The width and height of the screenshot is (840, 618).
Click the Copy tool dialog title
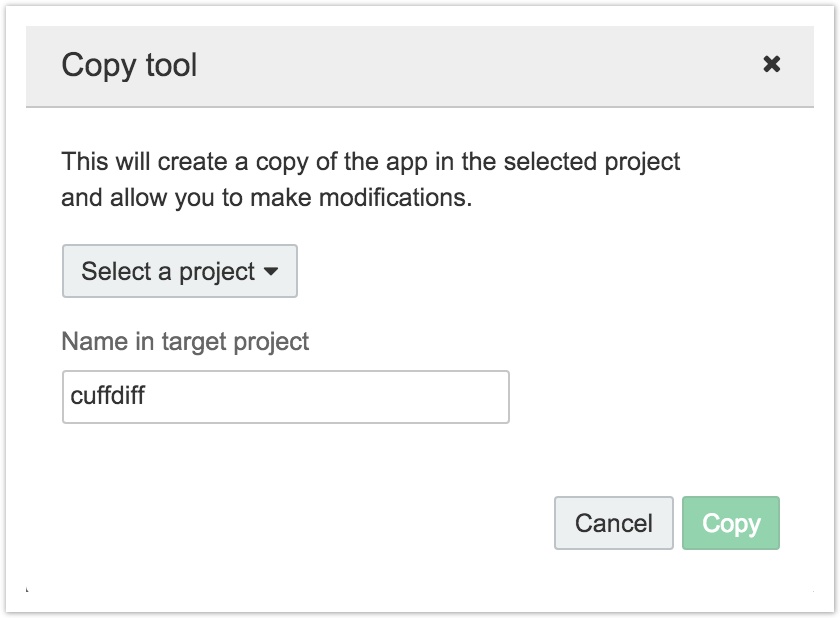click(x=129, y=66)
